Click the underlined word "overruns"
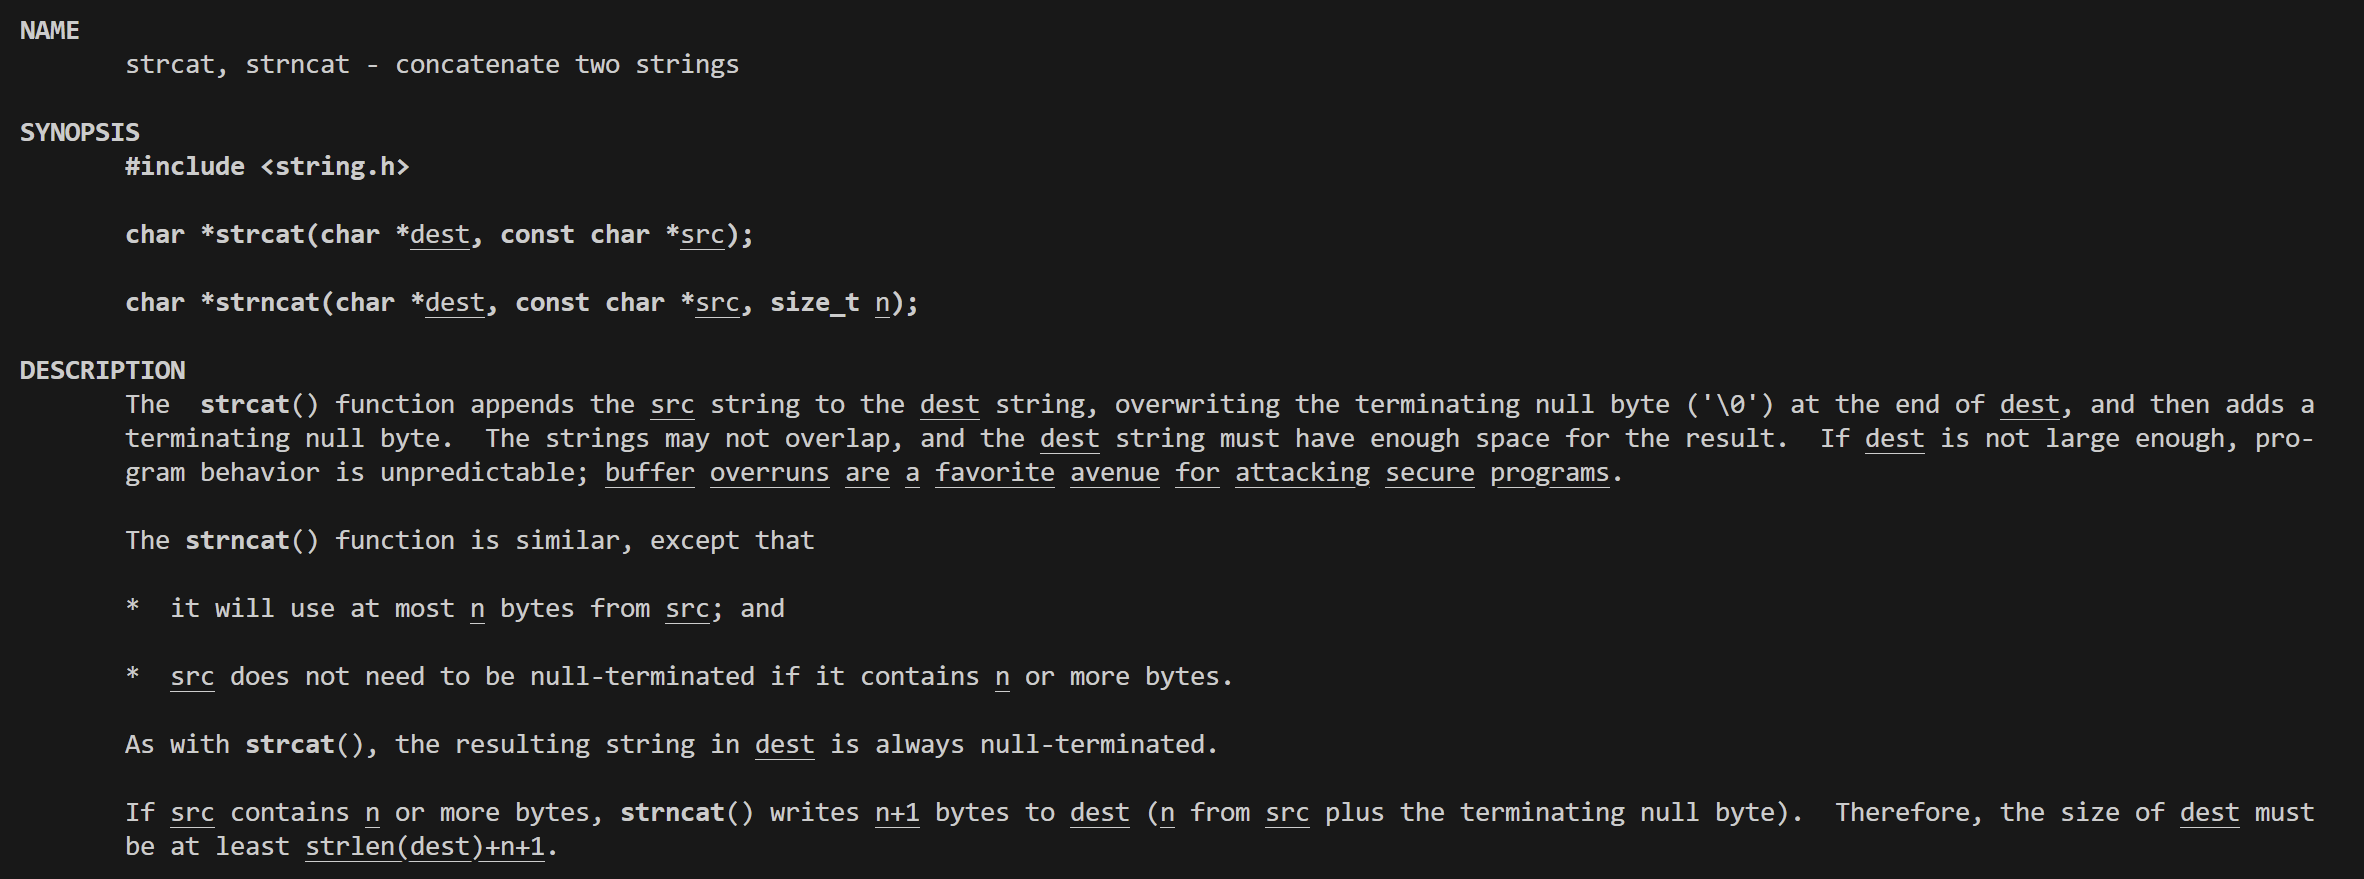The image size is (2364, 879). click(769, 473)
